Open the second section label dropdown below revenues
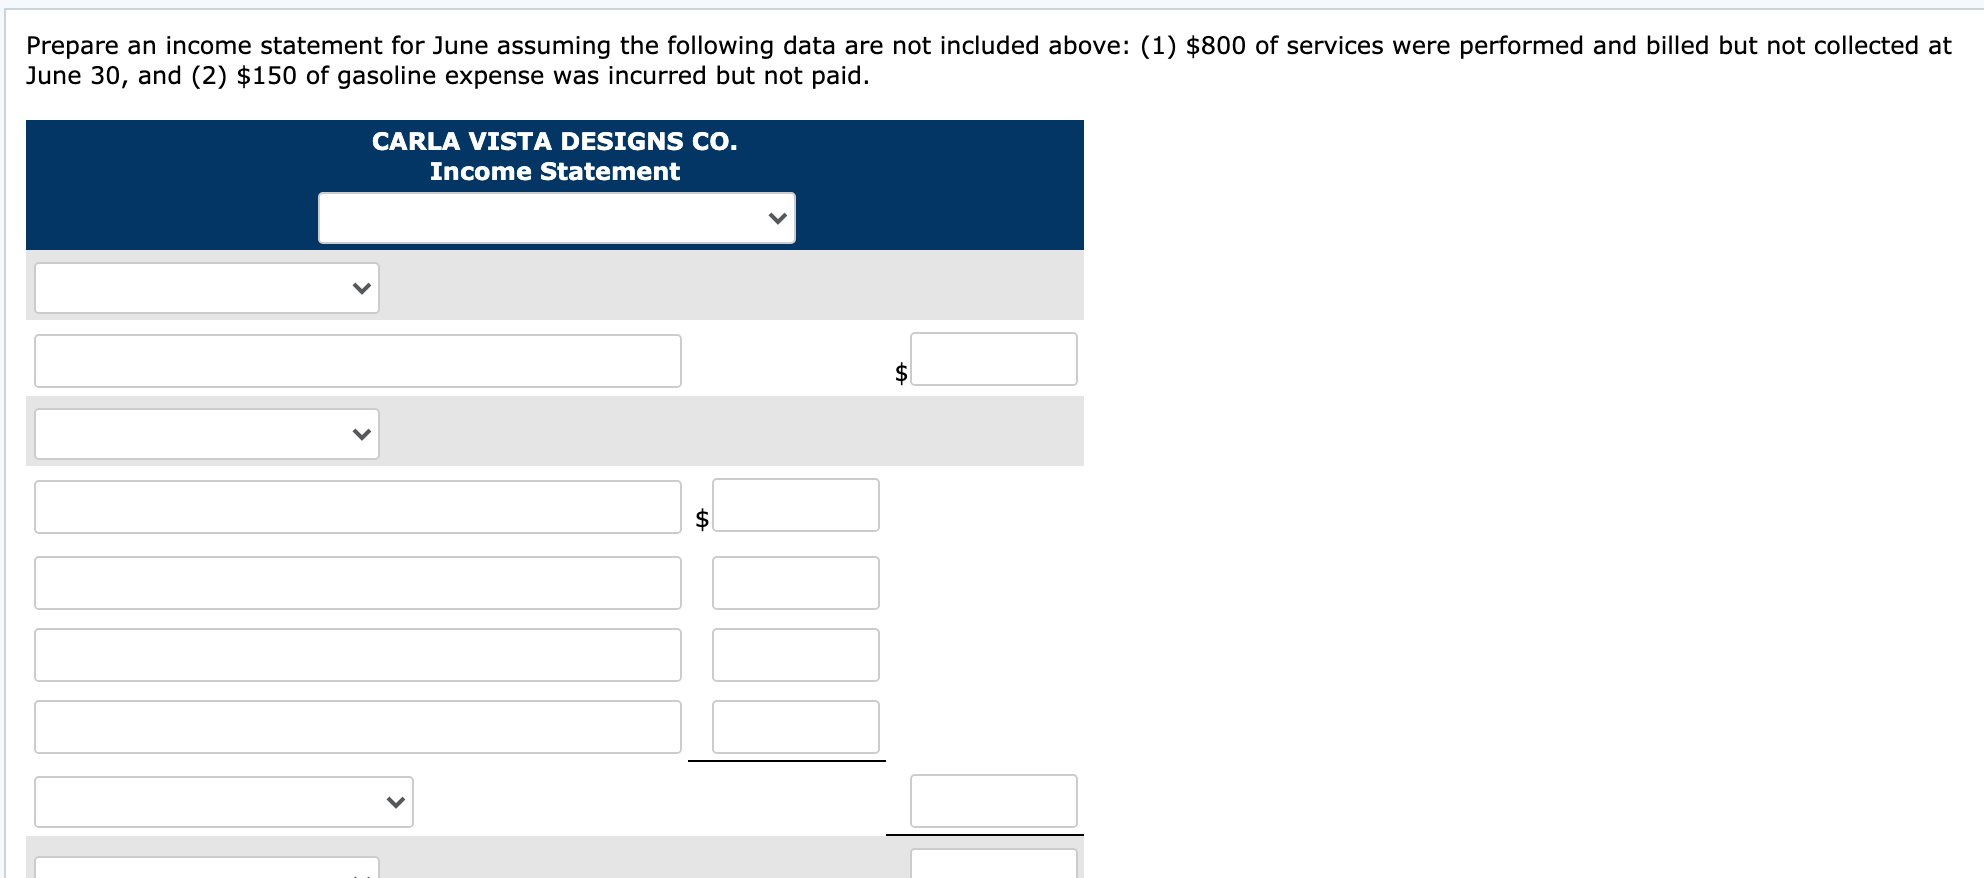Viewport: 1984px width, 878px height. pos(206,433)
